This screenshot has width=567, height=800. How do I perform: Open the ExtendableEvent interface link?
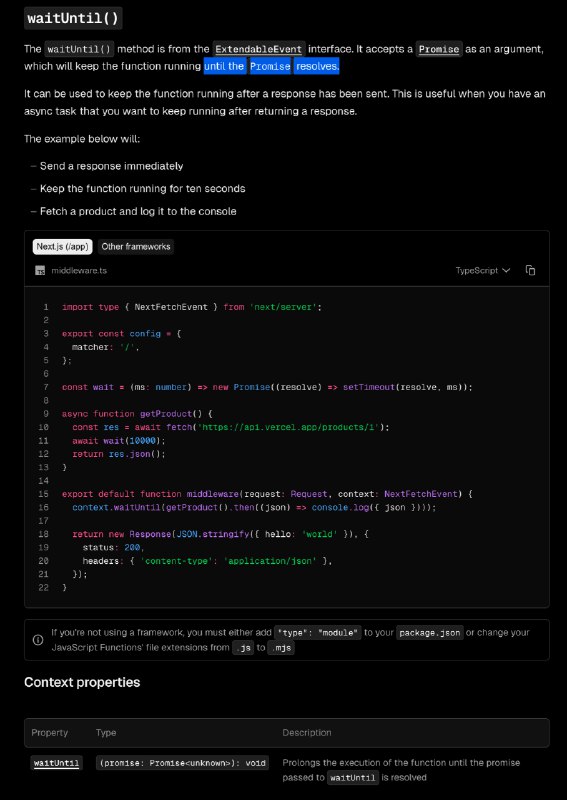click(x=259, y=49)
